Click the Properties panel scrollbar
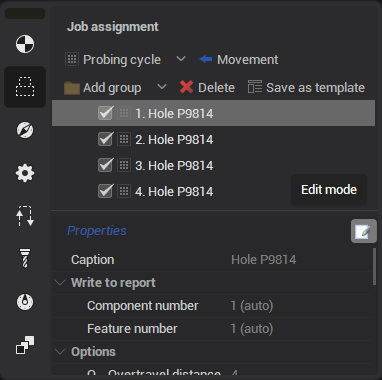Viewport: 382px width, 380px height. 375,267
